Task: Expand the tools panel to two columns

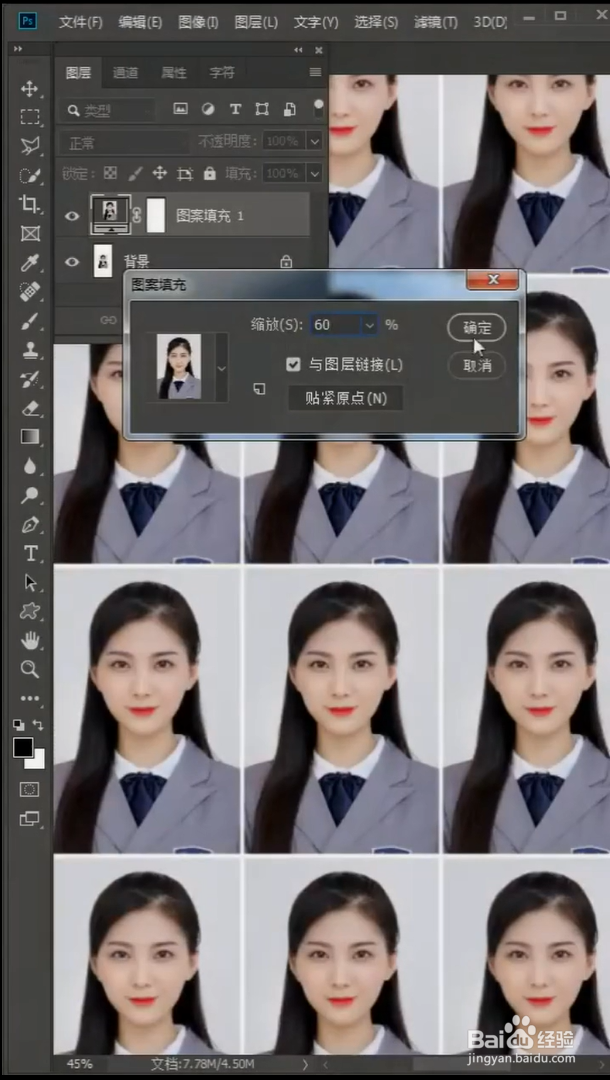Action: (x=18, y=49)
